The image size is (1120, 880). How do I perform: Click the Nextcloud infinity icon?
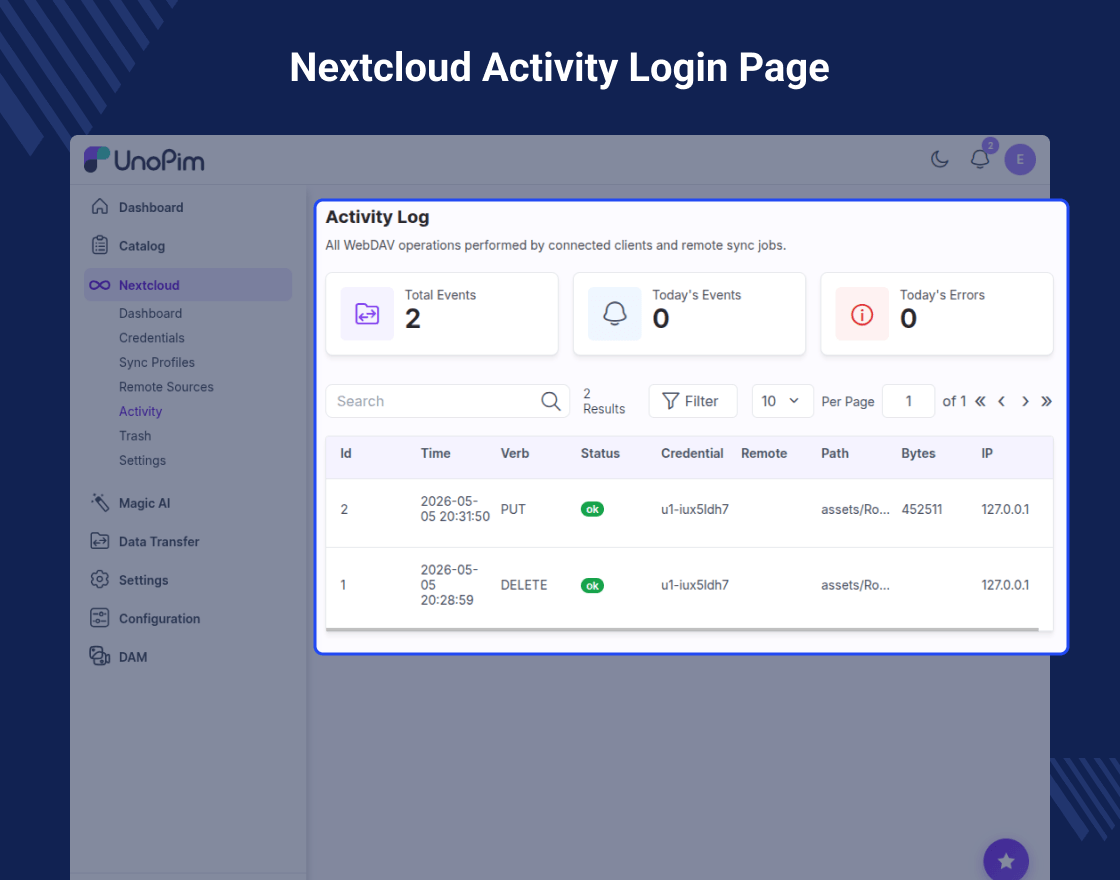pos(99,285)
